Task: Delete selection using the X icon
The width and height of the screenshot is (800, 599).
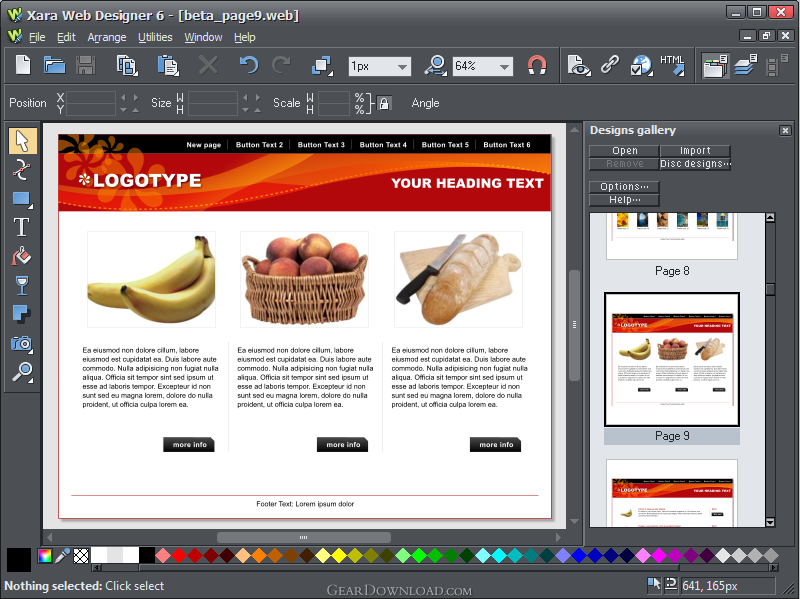Action: pyautogui.click(x=208, y=65)
